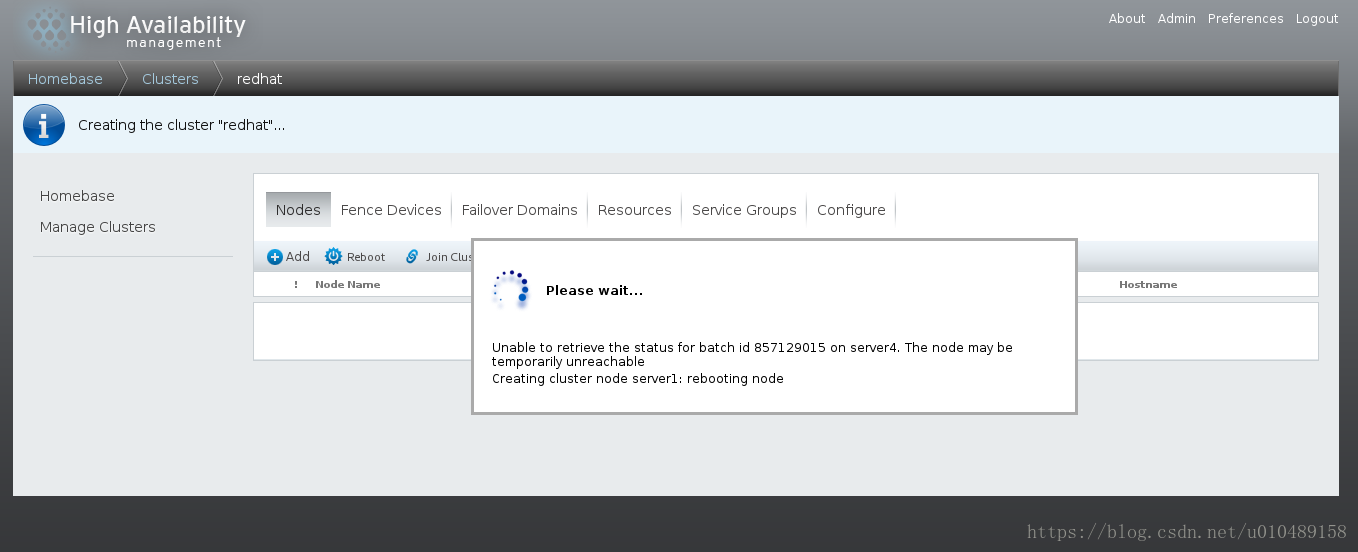Open Manage Clusters in the sidebar
Image resolution: width=1358 pixels, height=552 pixels.
click(98, 227)
